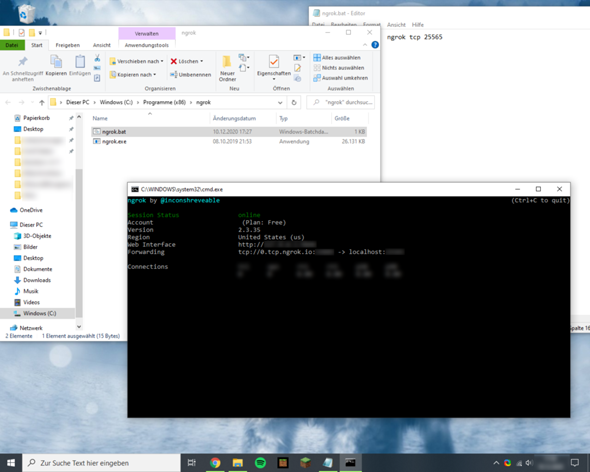Open the Datei tab in Explorer
The width and height of the screenshot is (590, 472).
click(12, 45)
